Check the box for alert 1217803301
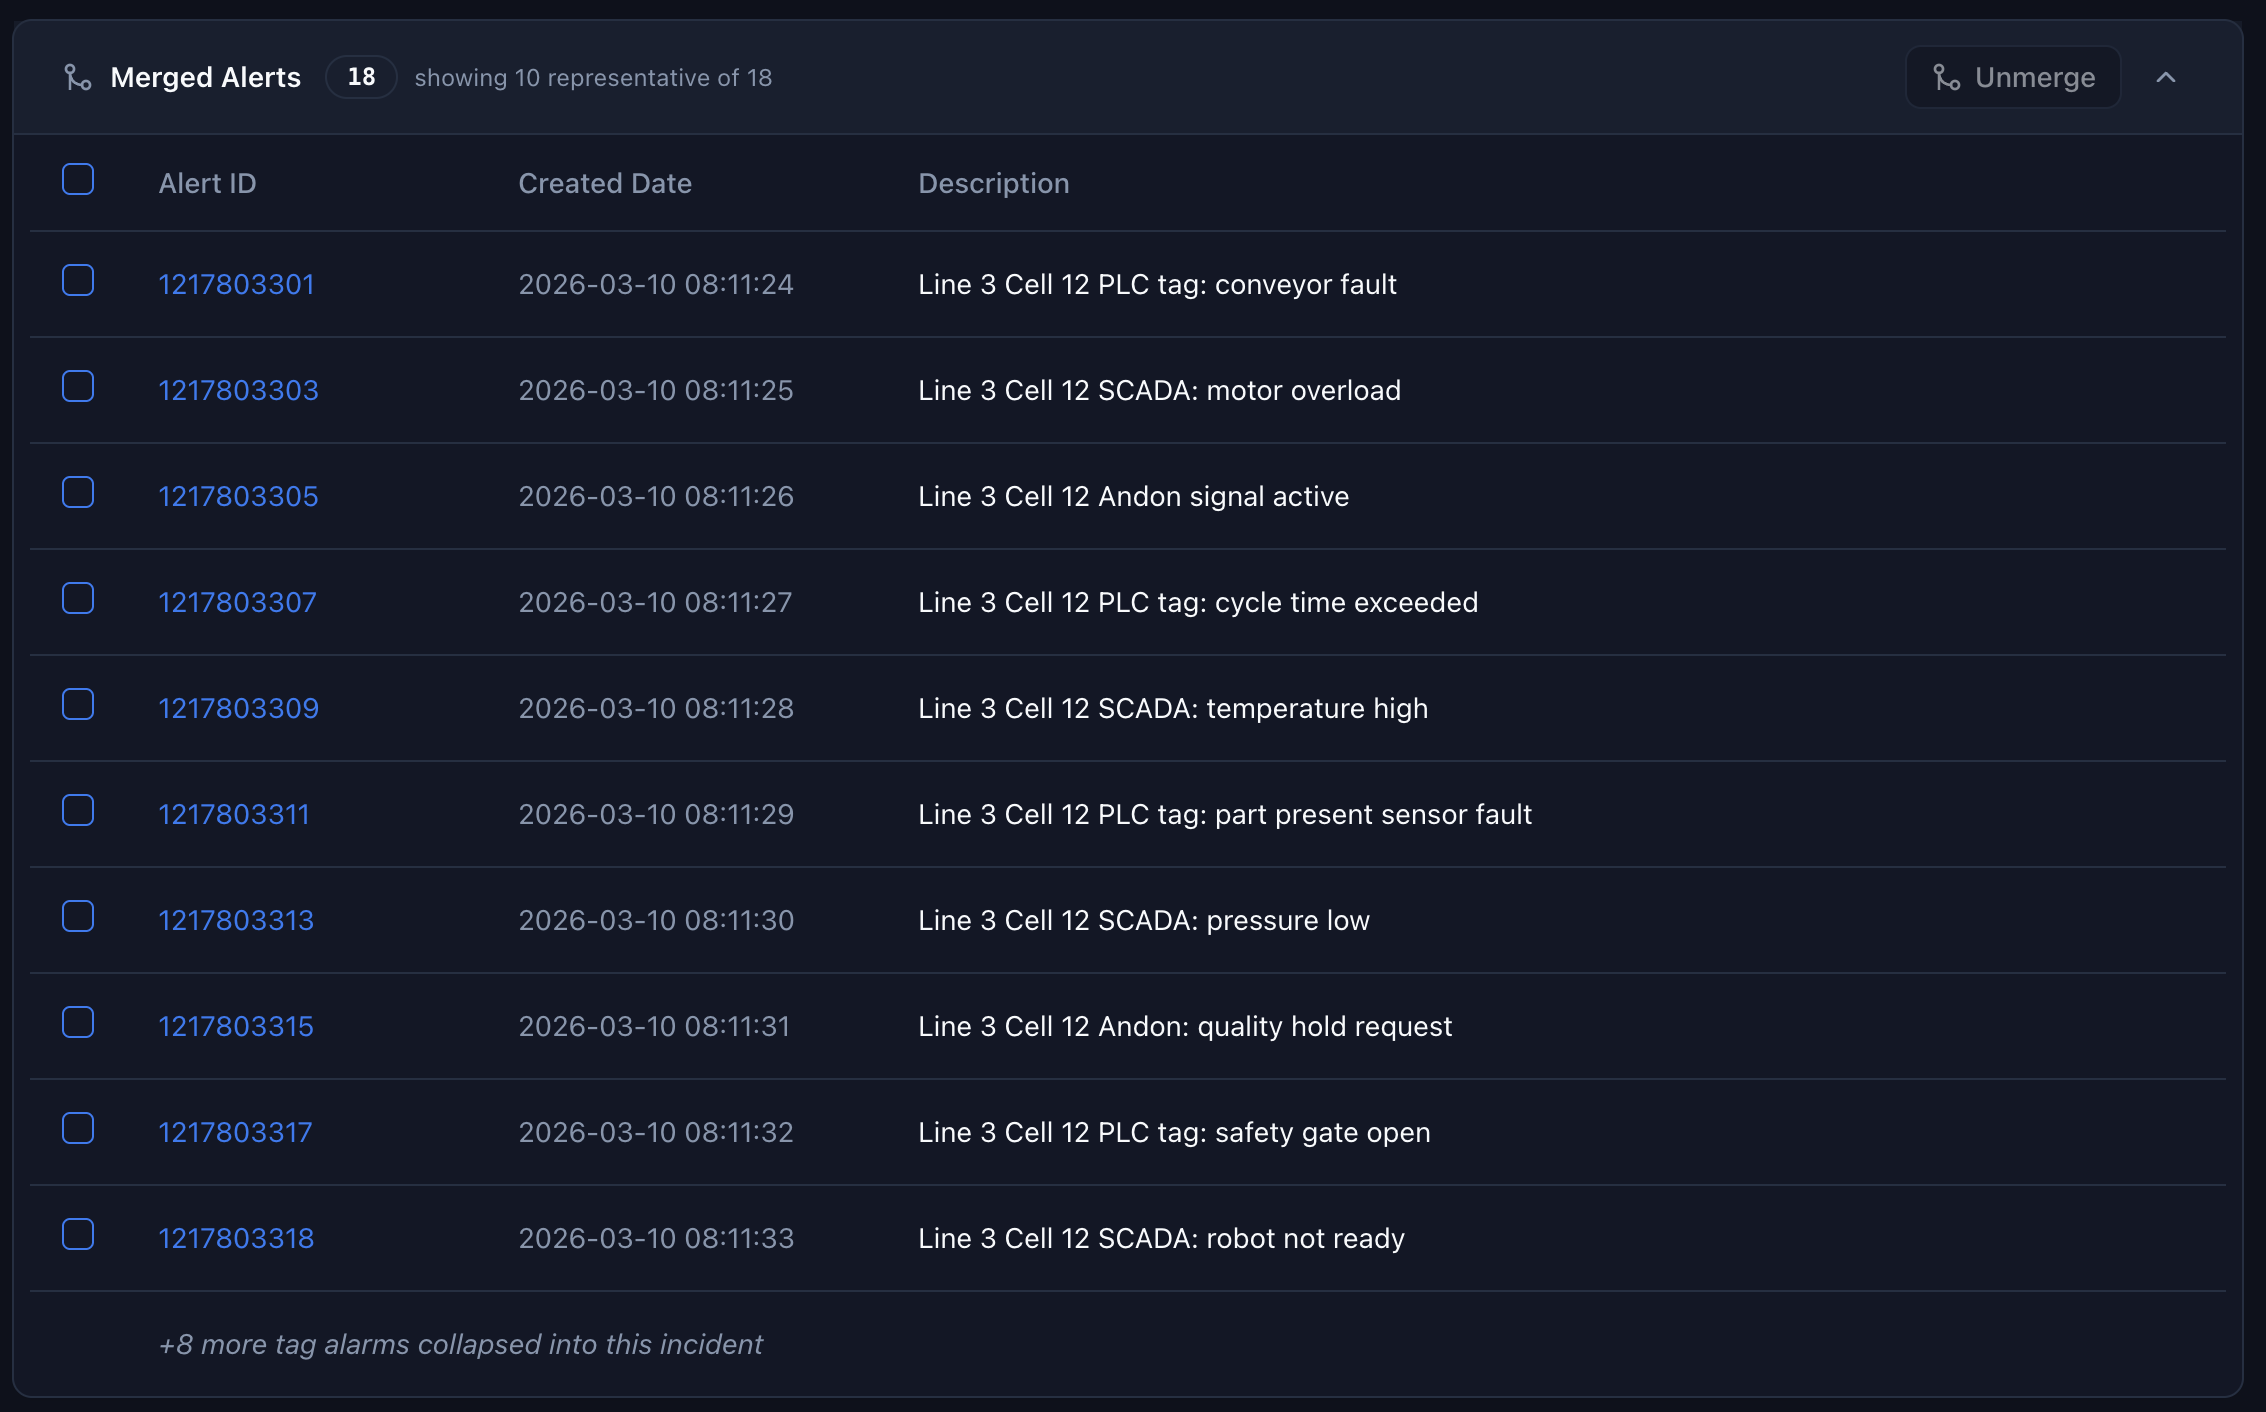This screenshot has width=2266, height=1412. [78, 281]
